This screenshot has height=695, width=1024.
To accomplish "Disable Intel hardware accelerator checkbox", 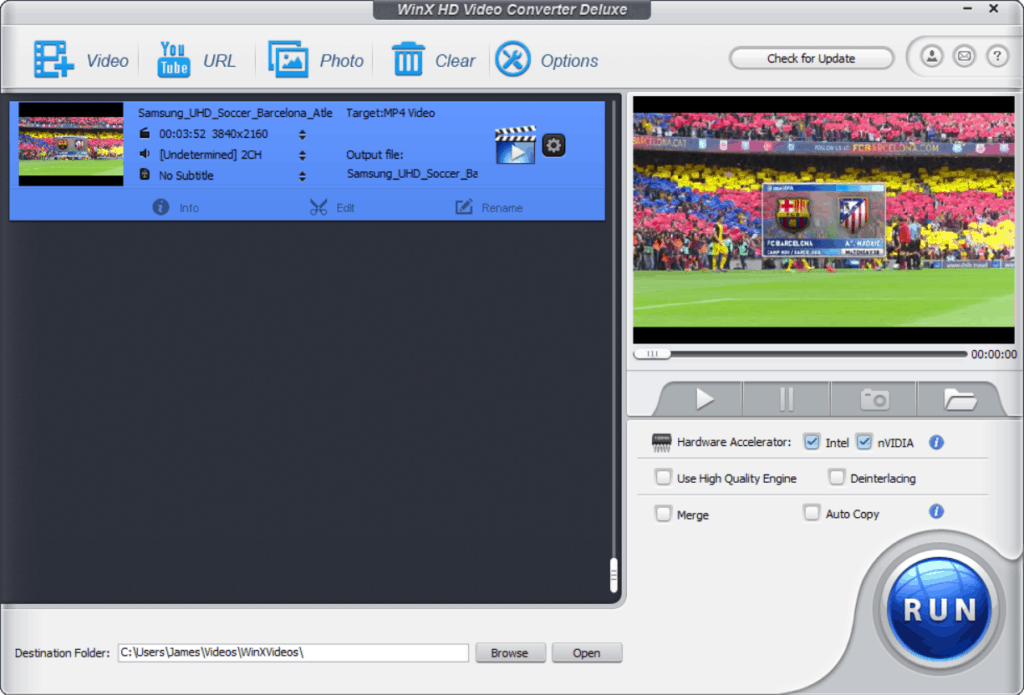I will click(812, 442).
